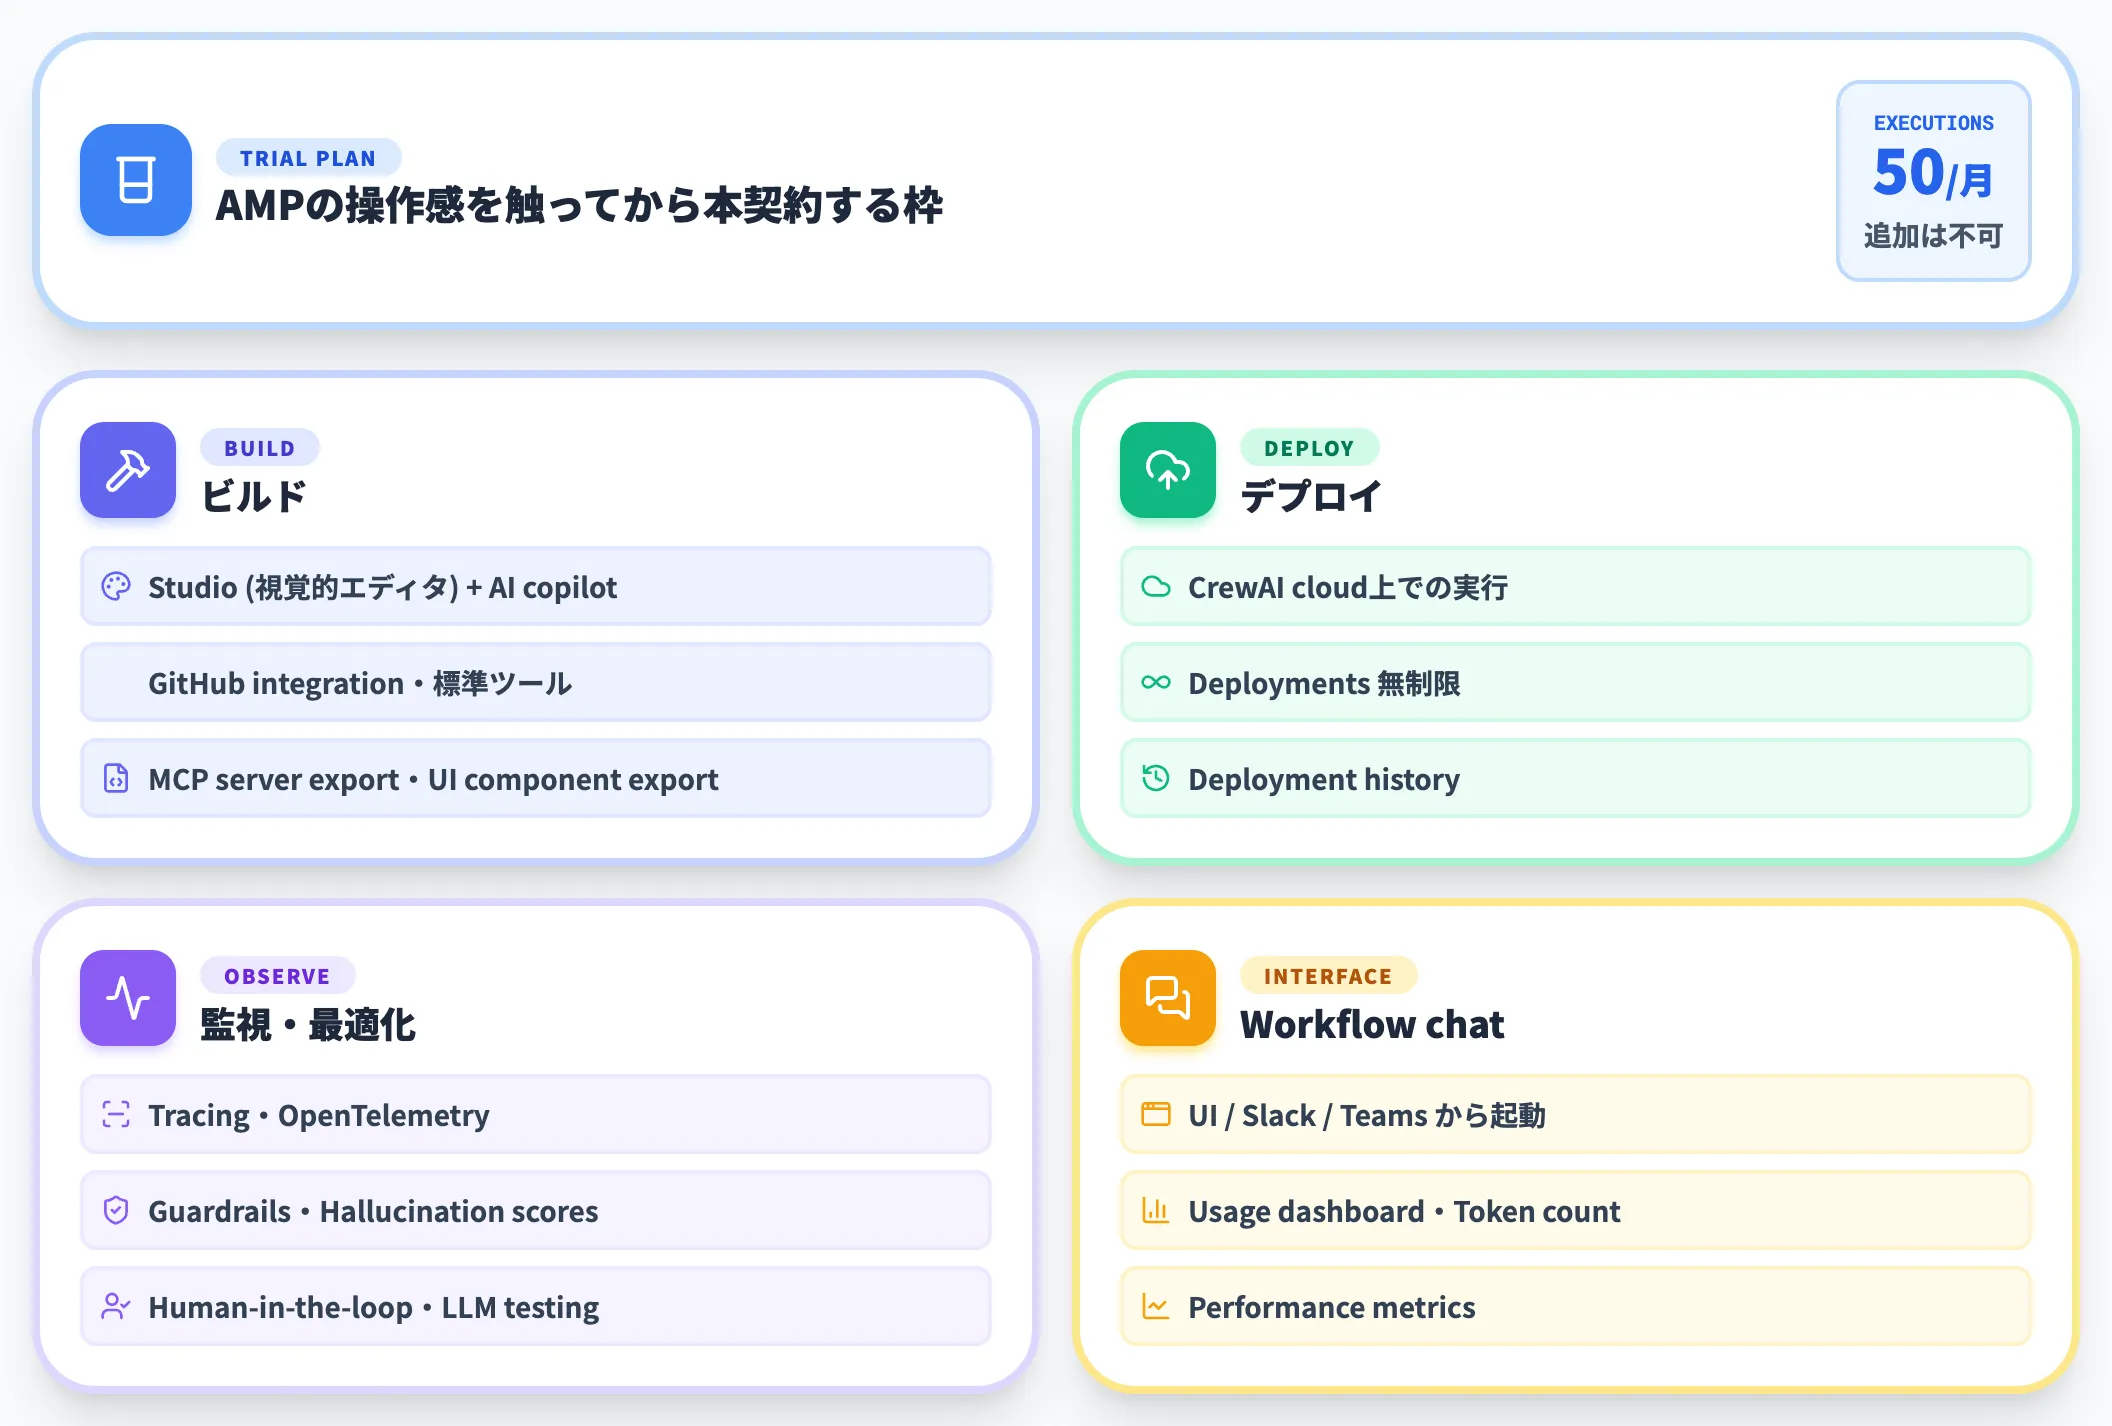Select the UI / Slack / Teams から起動 text
Image resolution: width=2112 pixels, height=1426 pixels.
click(1367, 1116)
